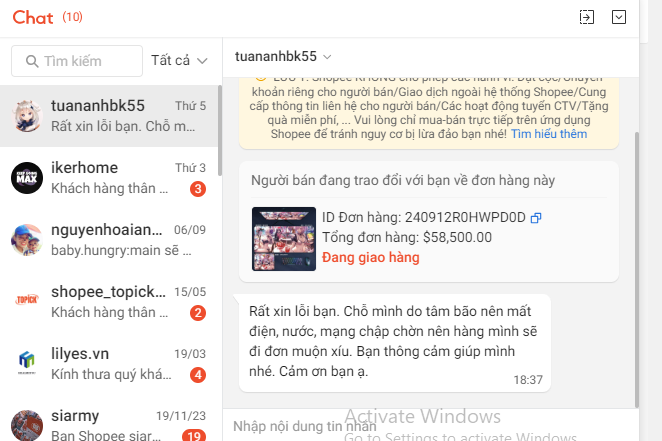The width and height of the screenshot is (662, 441).
Task: Click the conversation list scrollbar
Action: click(220, 131)
